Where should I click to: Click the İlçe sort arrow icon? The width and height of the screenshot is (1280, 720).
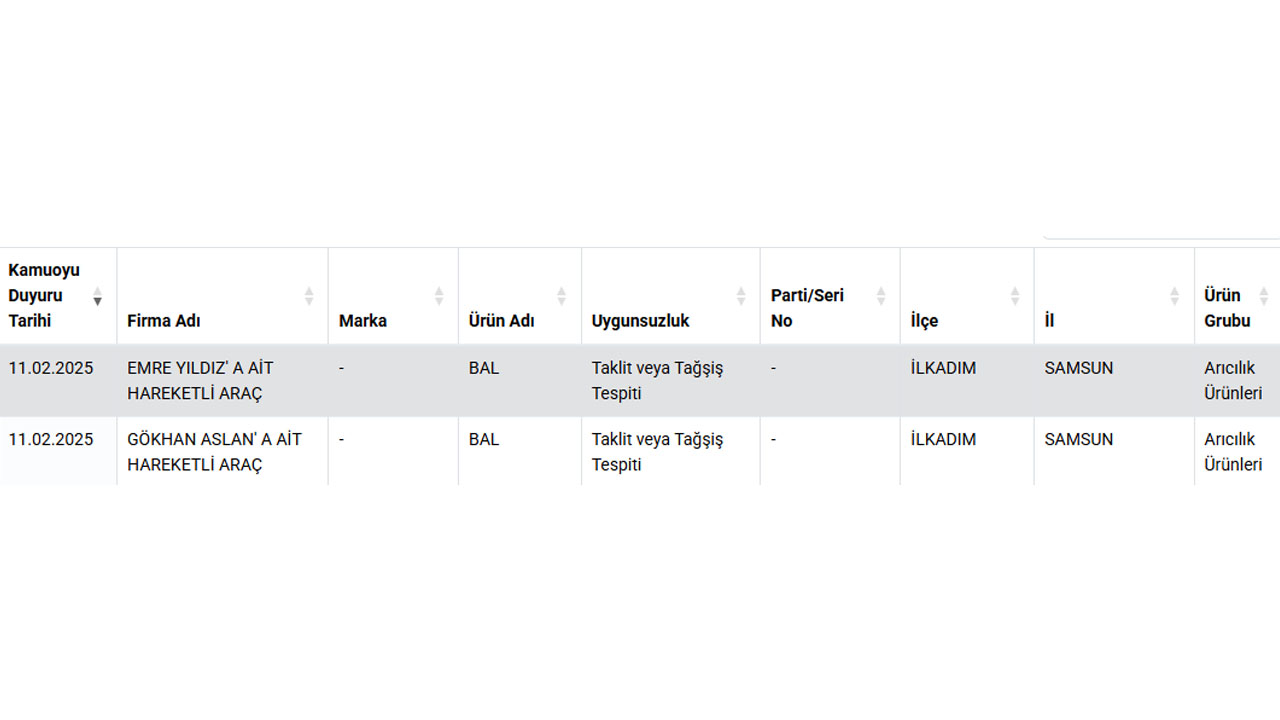tap(1015, 296)
